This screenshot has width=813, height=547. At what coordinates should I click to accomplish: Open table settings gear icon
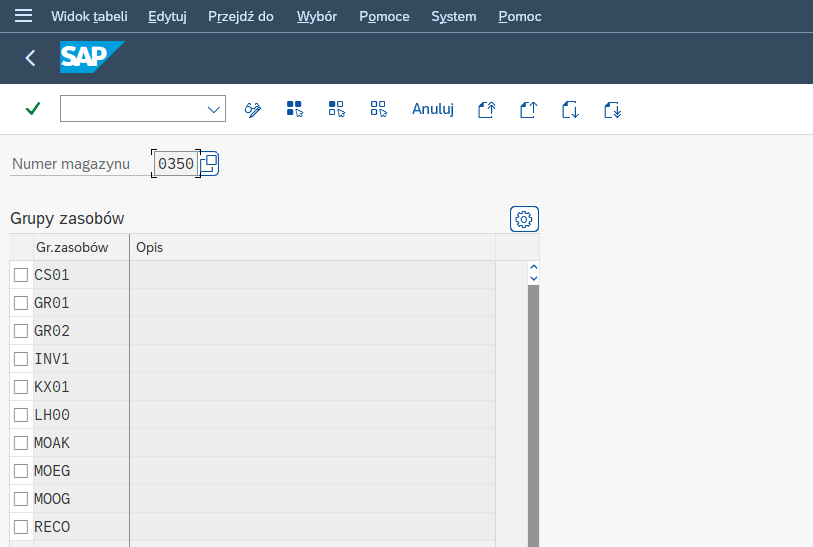click(x=524, y=219)
